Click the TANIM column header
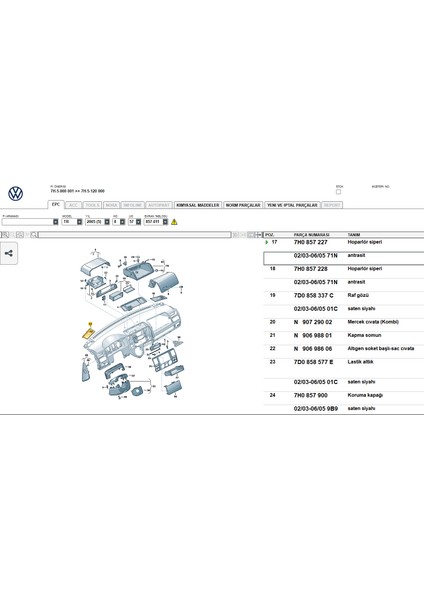Viewport: 424px width, 600px height. [354, 235]
